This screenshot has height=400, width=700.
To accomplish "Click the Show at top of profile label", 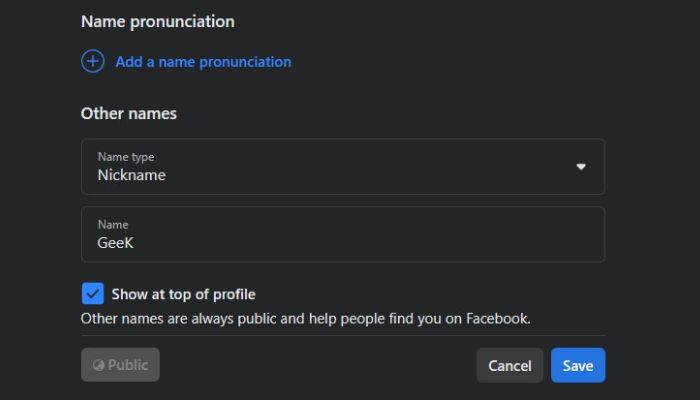I will (183, 294).
